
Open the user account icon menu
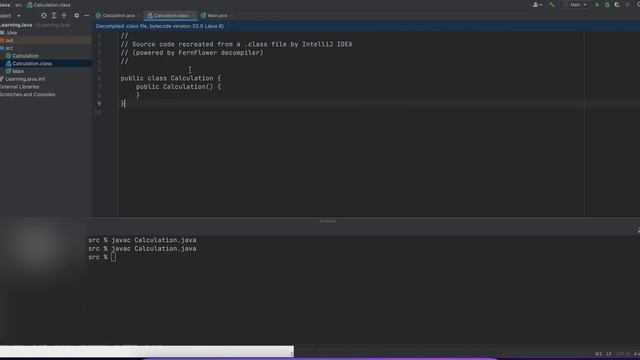click(537, 5)
